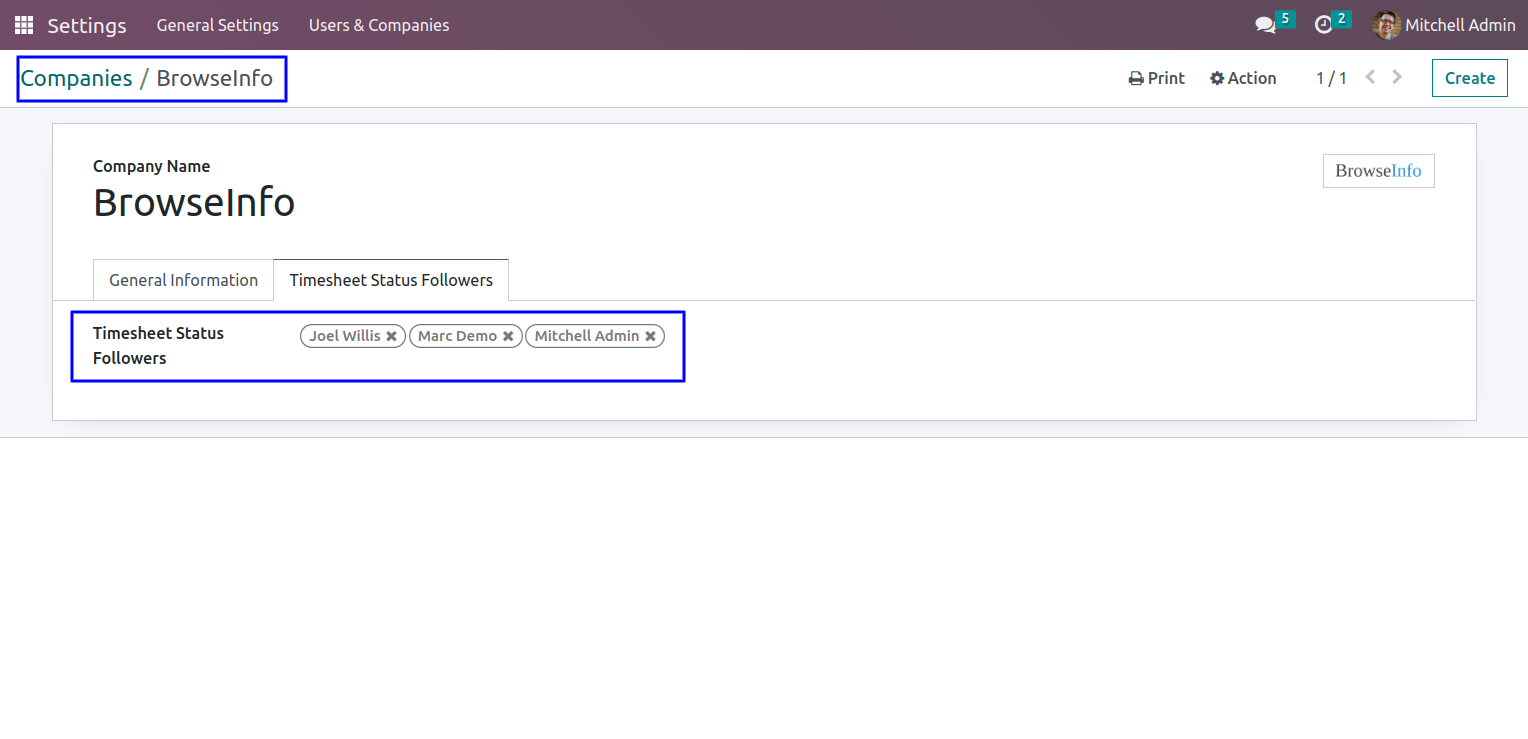Open the conversations chat icon

(1265, 25)
